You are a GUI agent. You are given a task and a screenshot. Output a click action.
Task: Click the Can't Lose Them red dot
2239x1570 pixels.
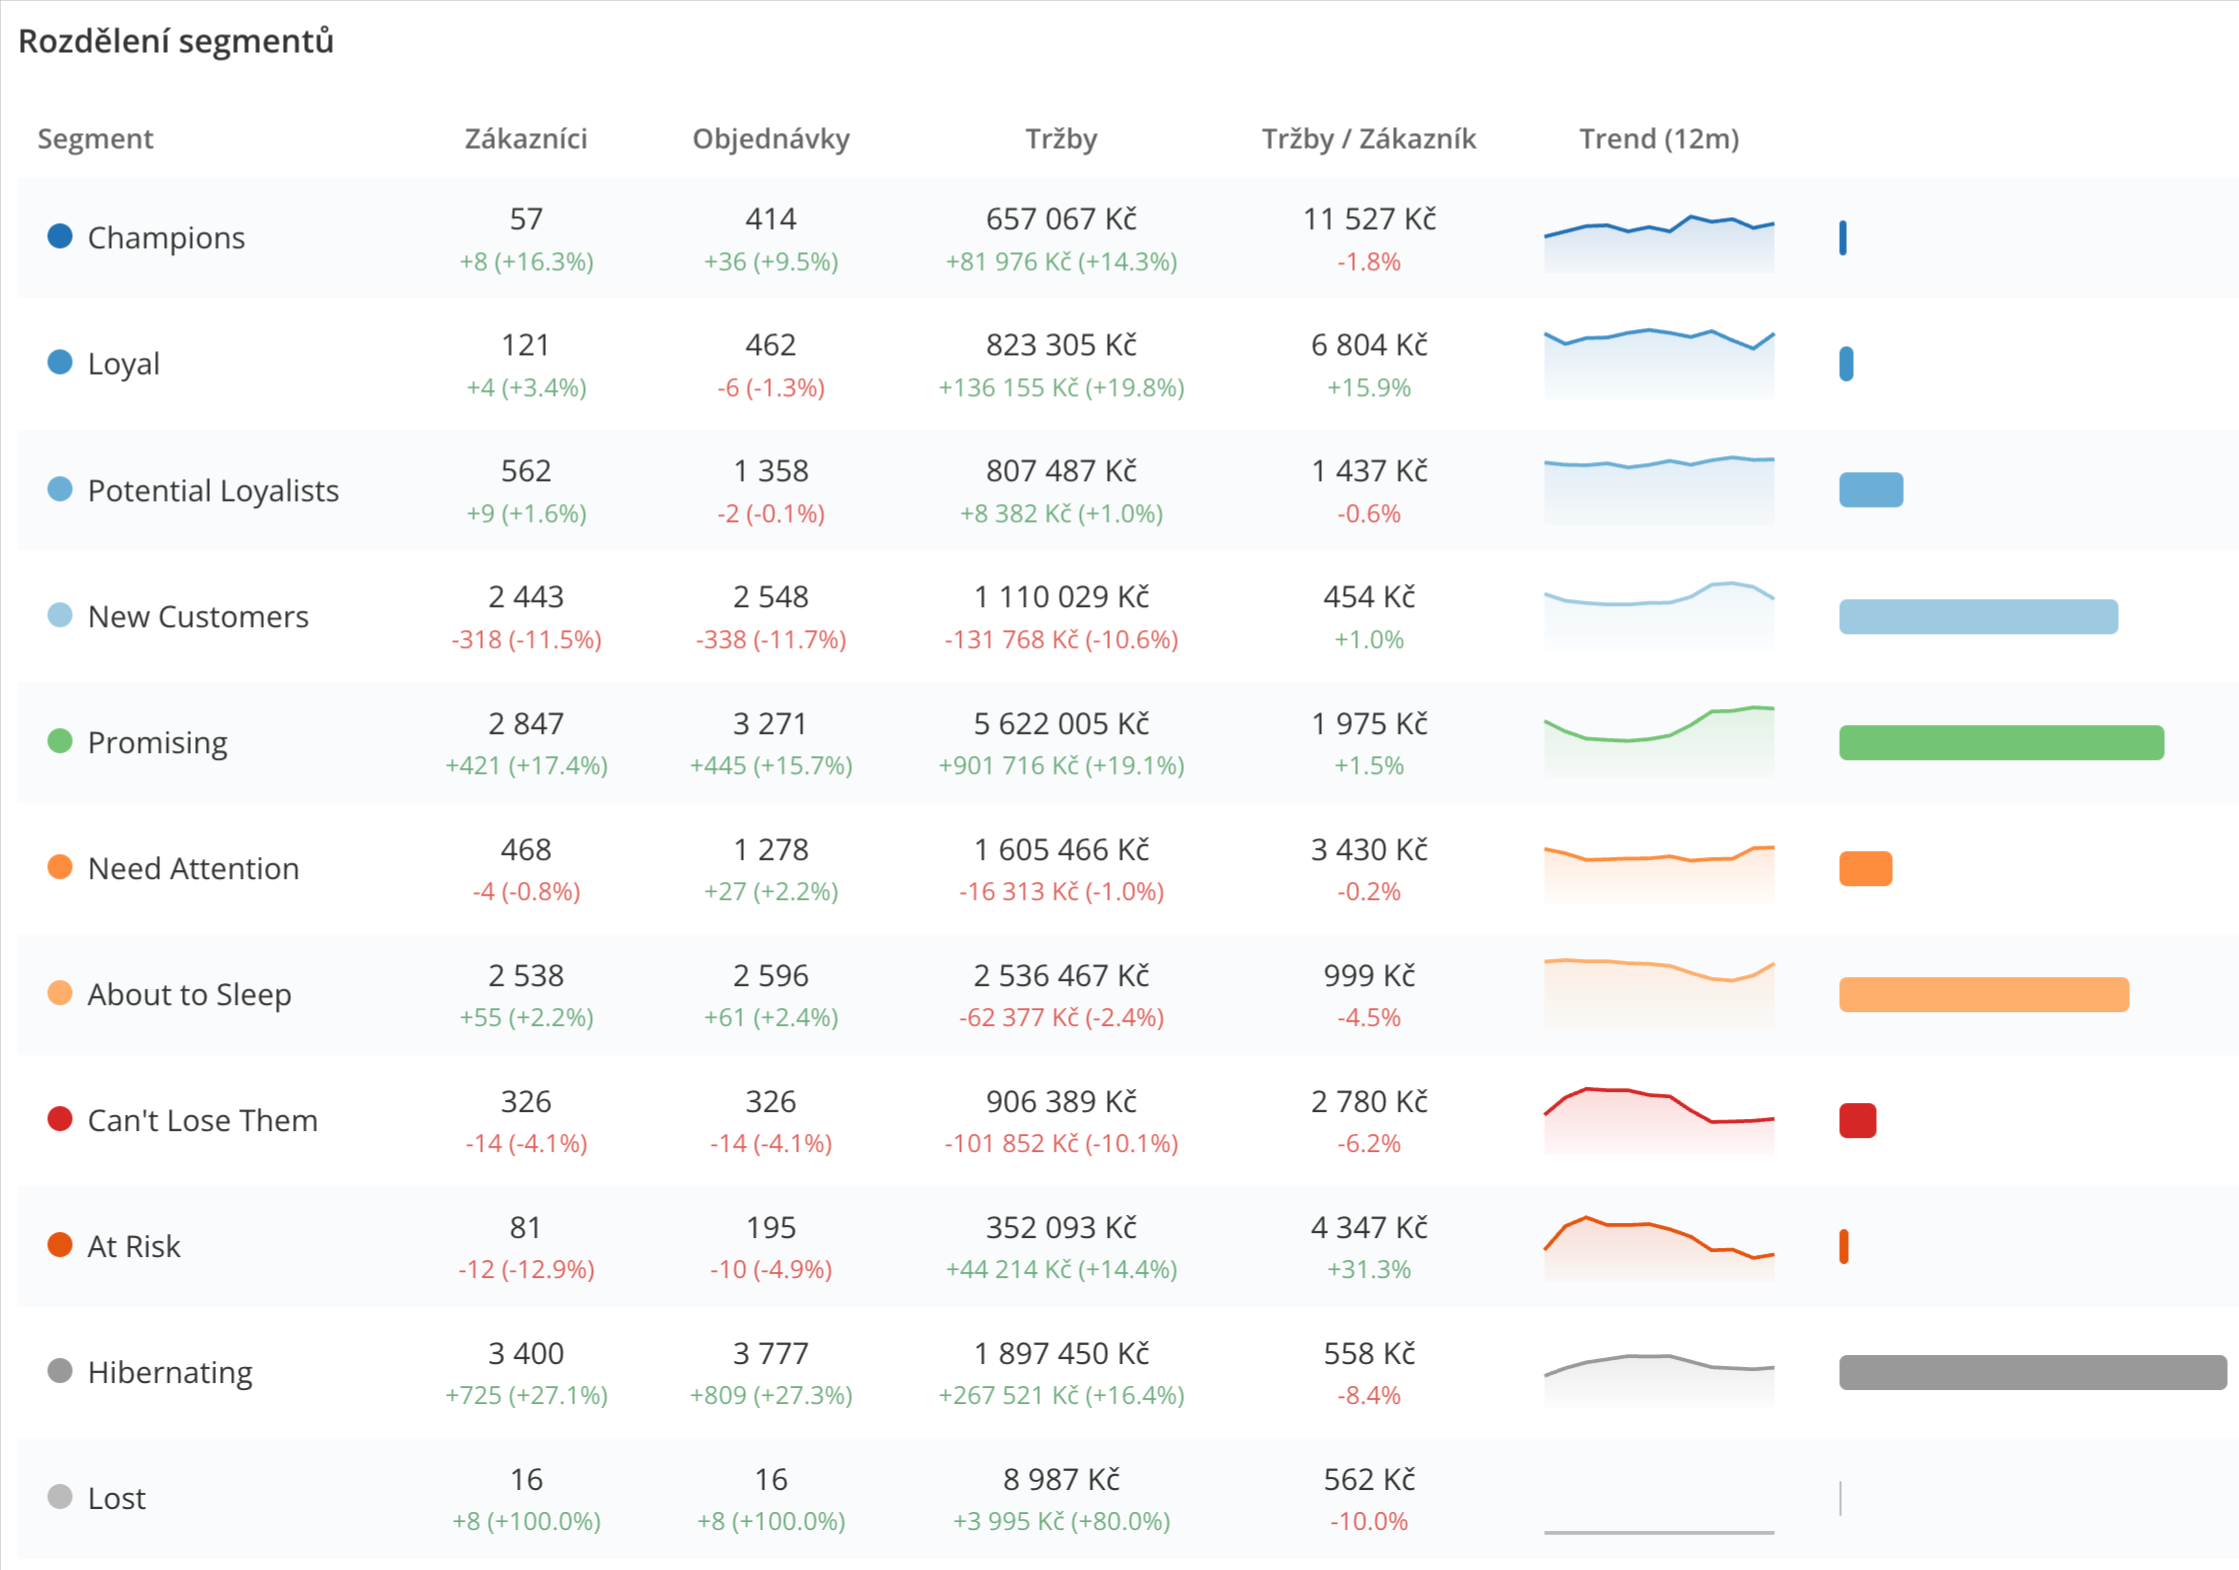[x=60, y=1119]
